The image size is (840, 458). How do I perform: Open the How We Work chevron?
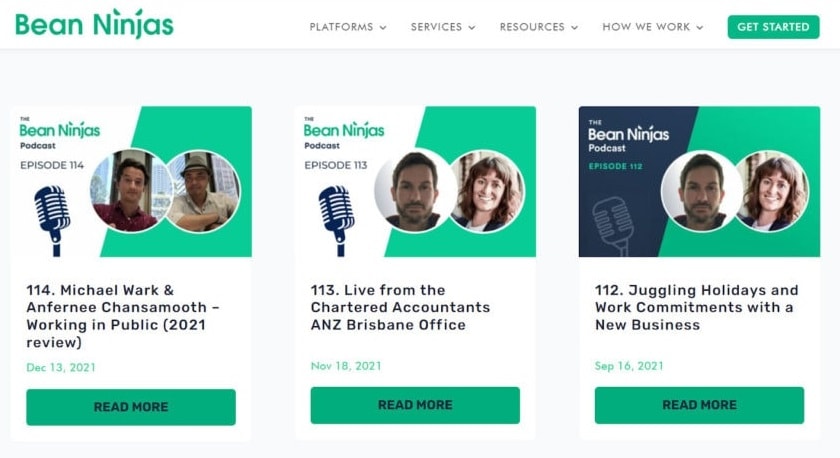tap(700, 28)
